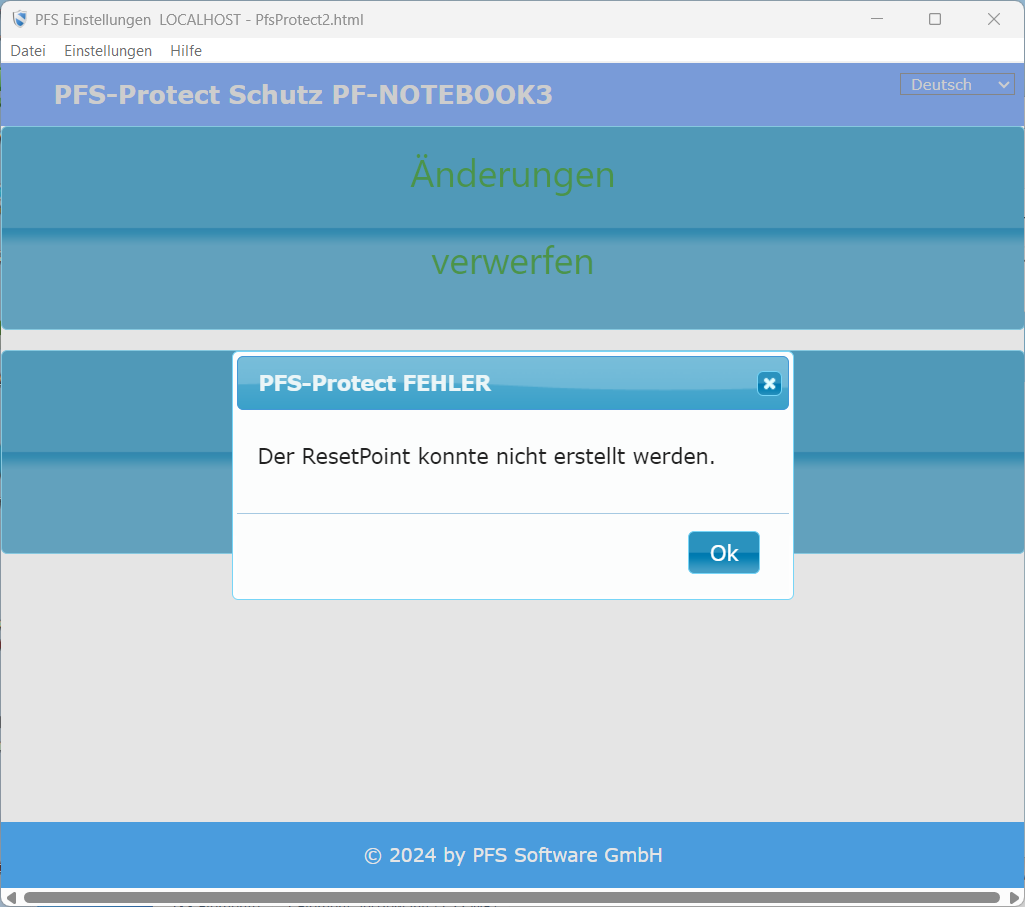Screen dimensions: 1025x907
Task: Click the panel partly hidden behind the dialog
Action: point(120,452)
